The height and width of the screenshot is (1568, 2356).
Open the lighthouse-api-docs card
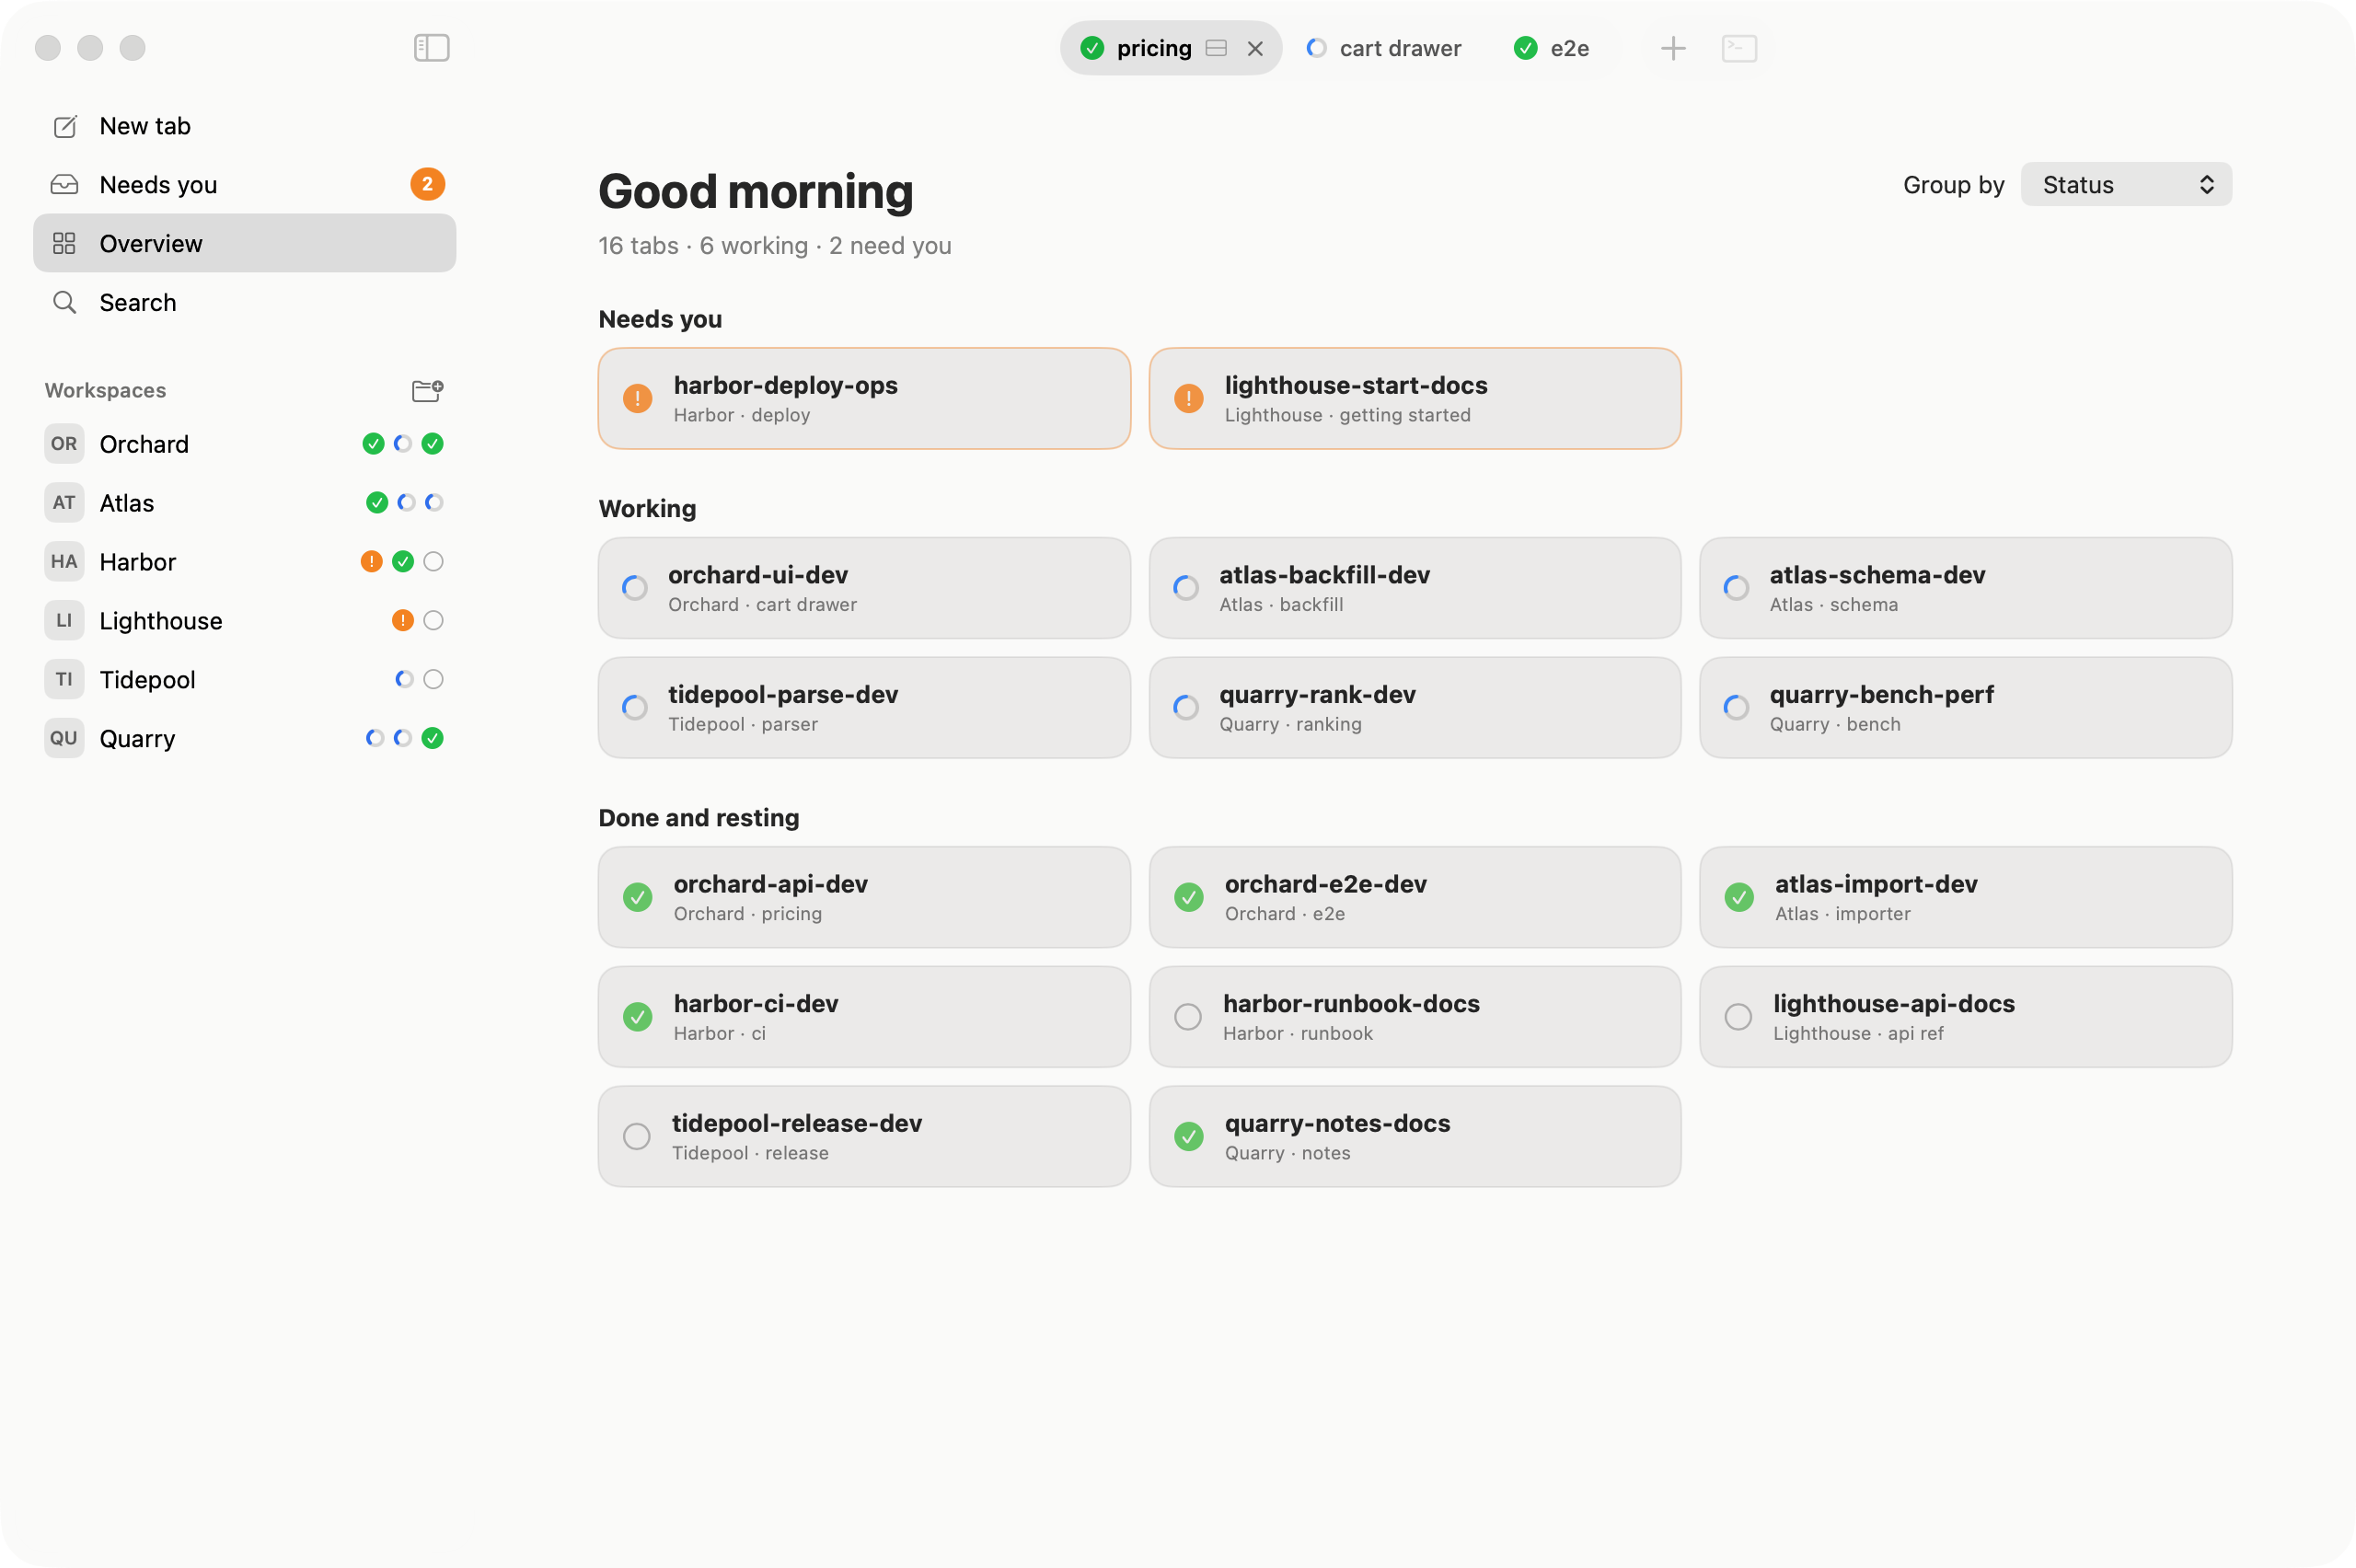click(1965, 1016)
